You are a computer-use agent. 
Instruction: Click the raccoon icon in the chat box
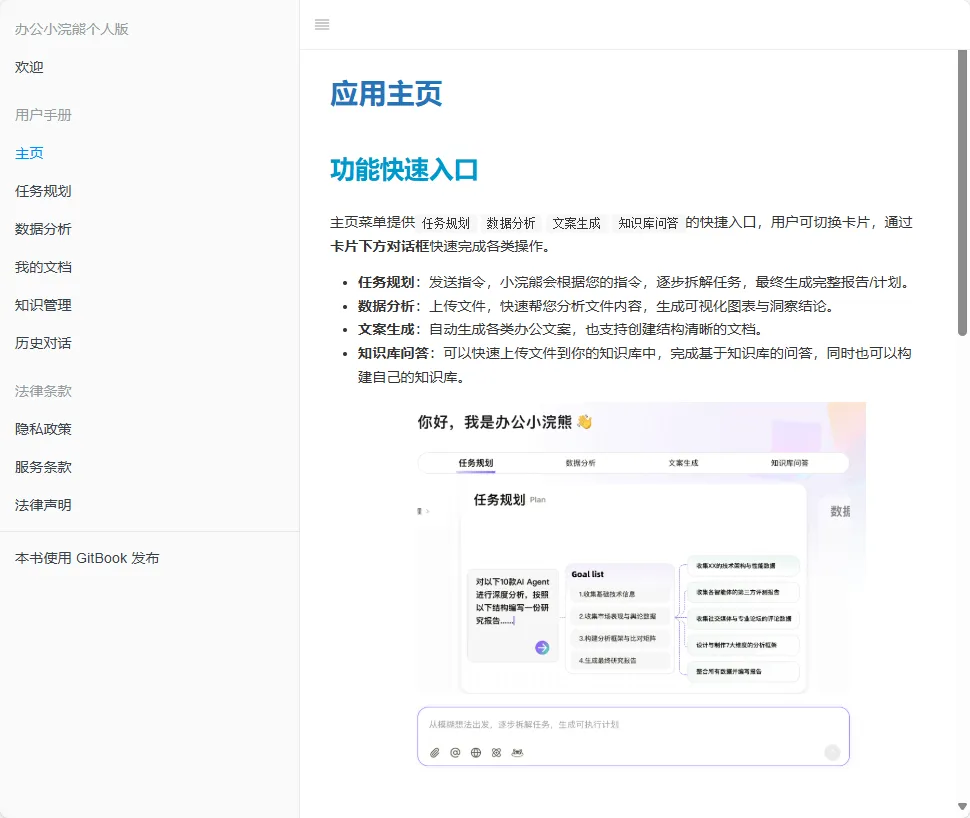[517, 752]
